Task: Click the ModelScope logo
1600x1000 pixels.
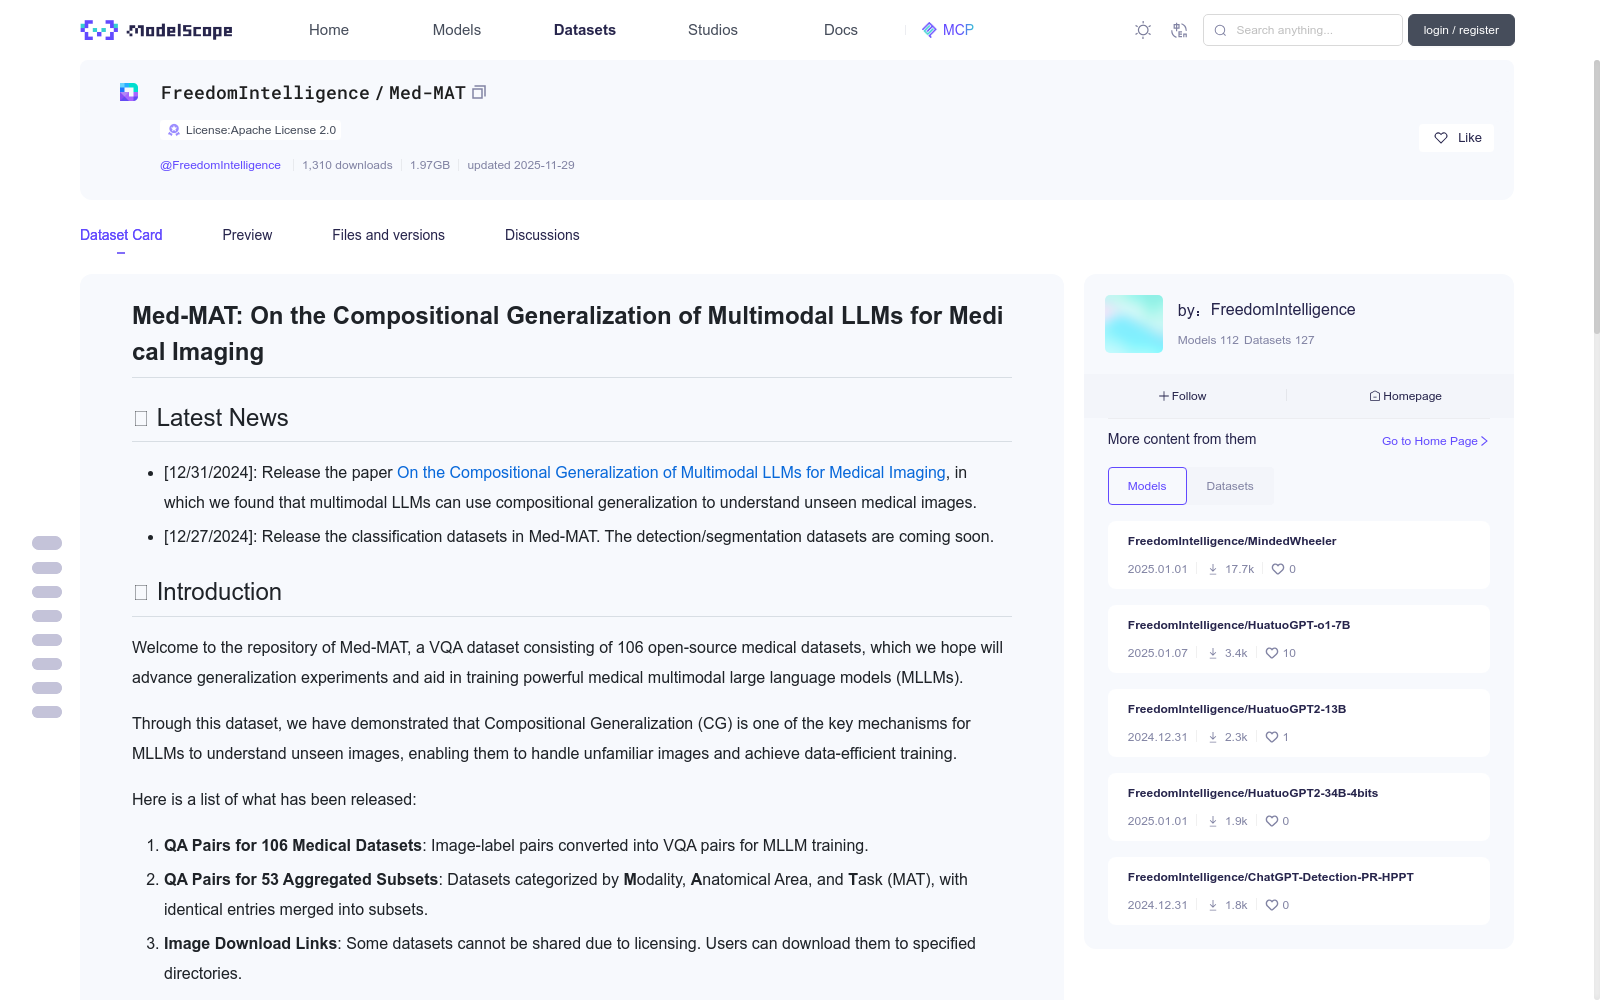Action: [x=156, y=30]
